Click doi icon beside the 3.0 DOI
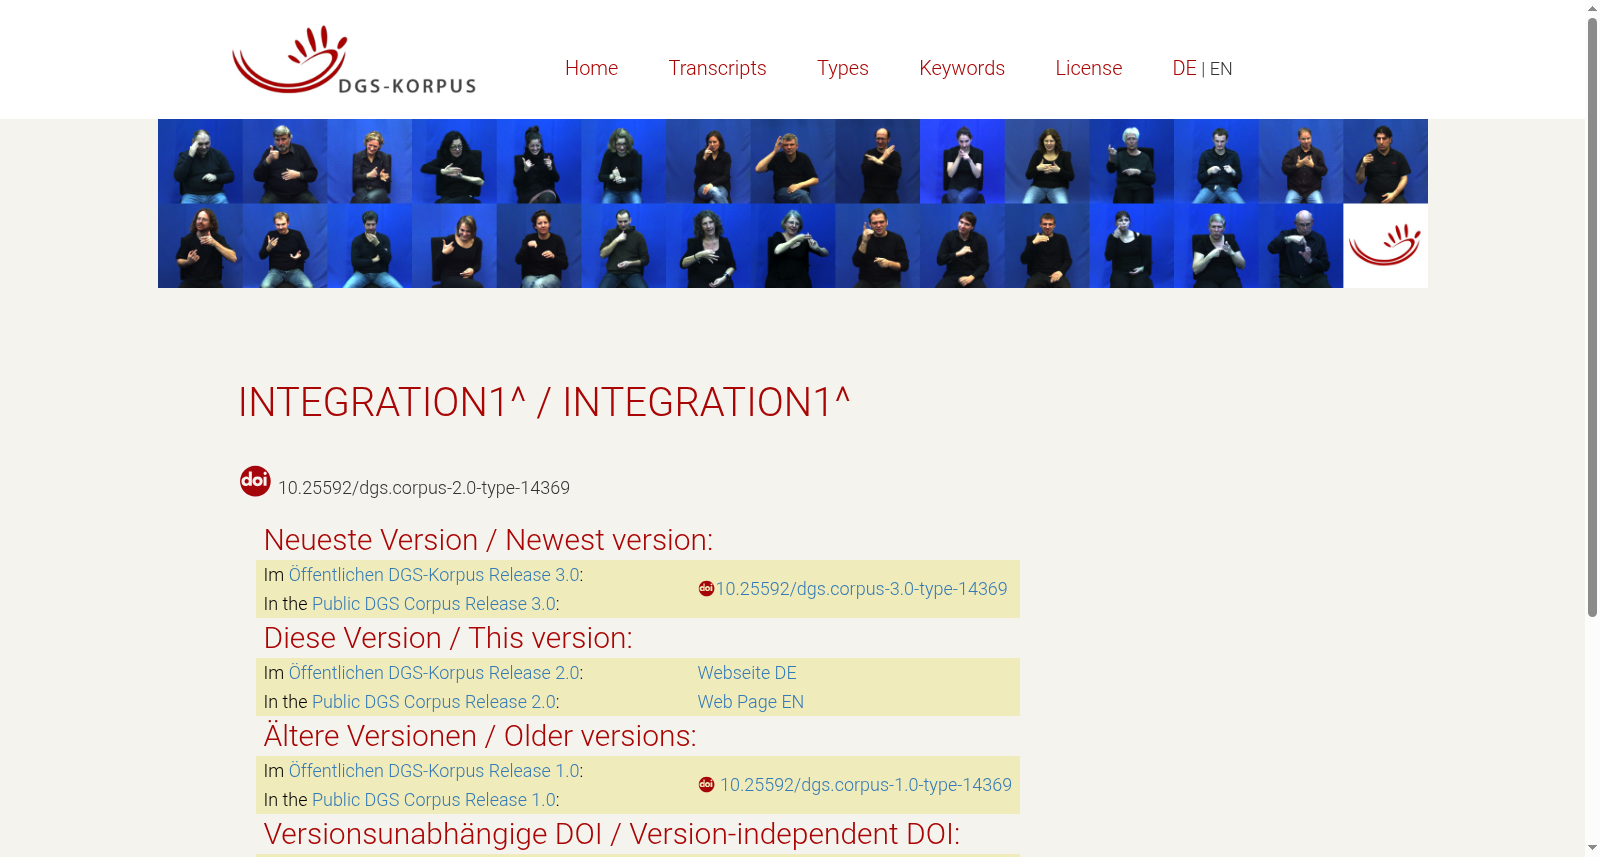The width and height of the screenshot is (1600, 857). (706, 589)
